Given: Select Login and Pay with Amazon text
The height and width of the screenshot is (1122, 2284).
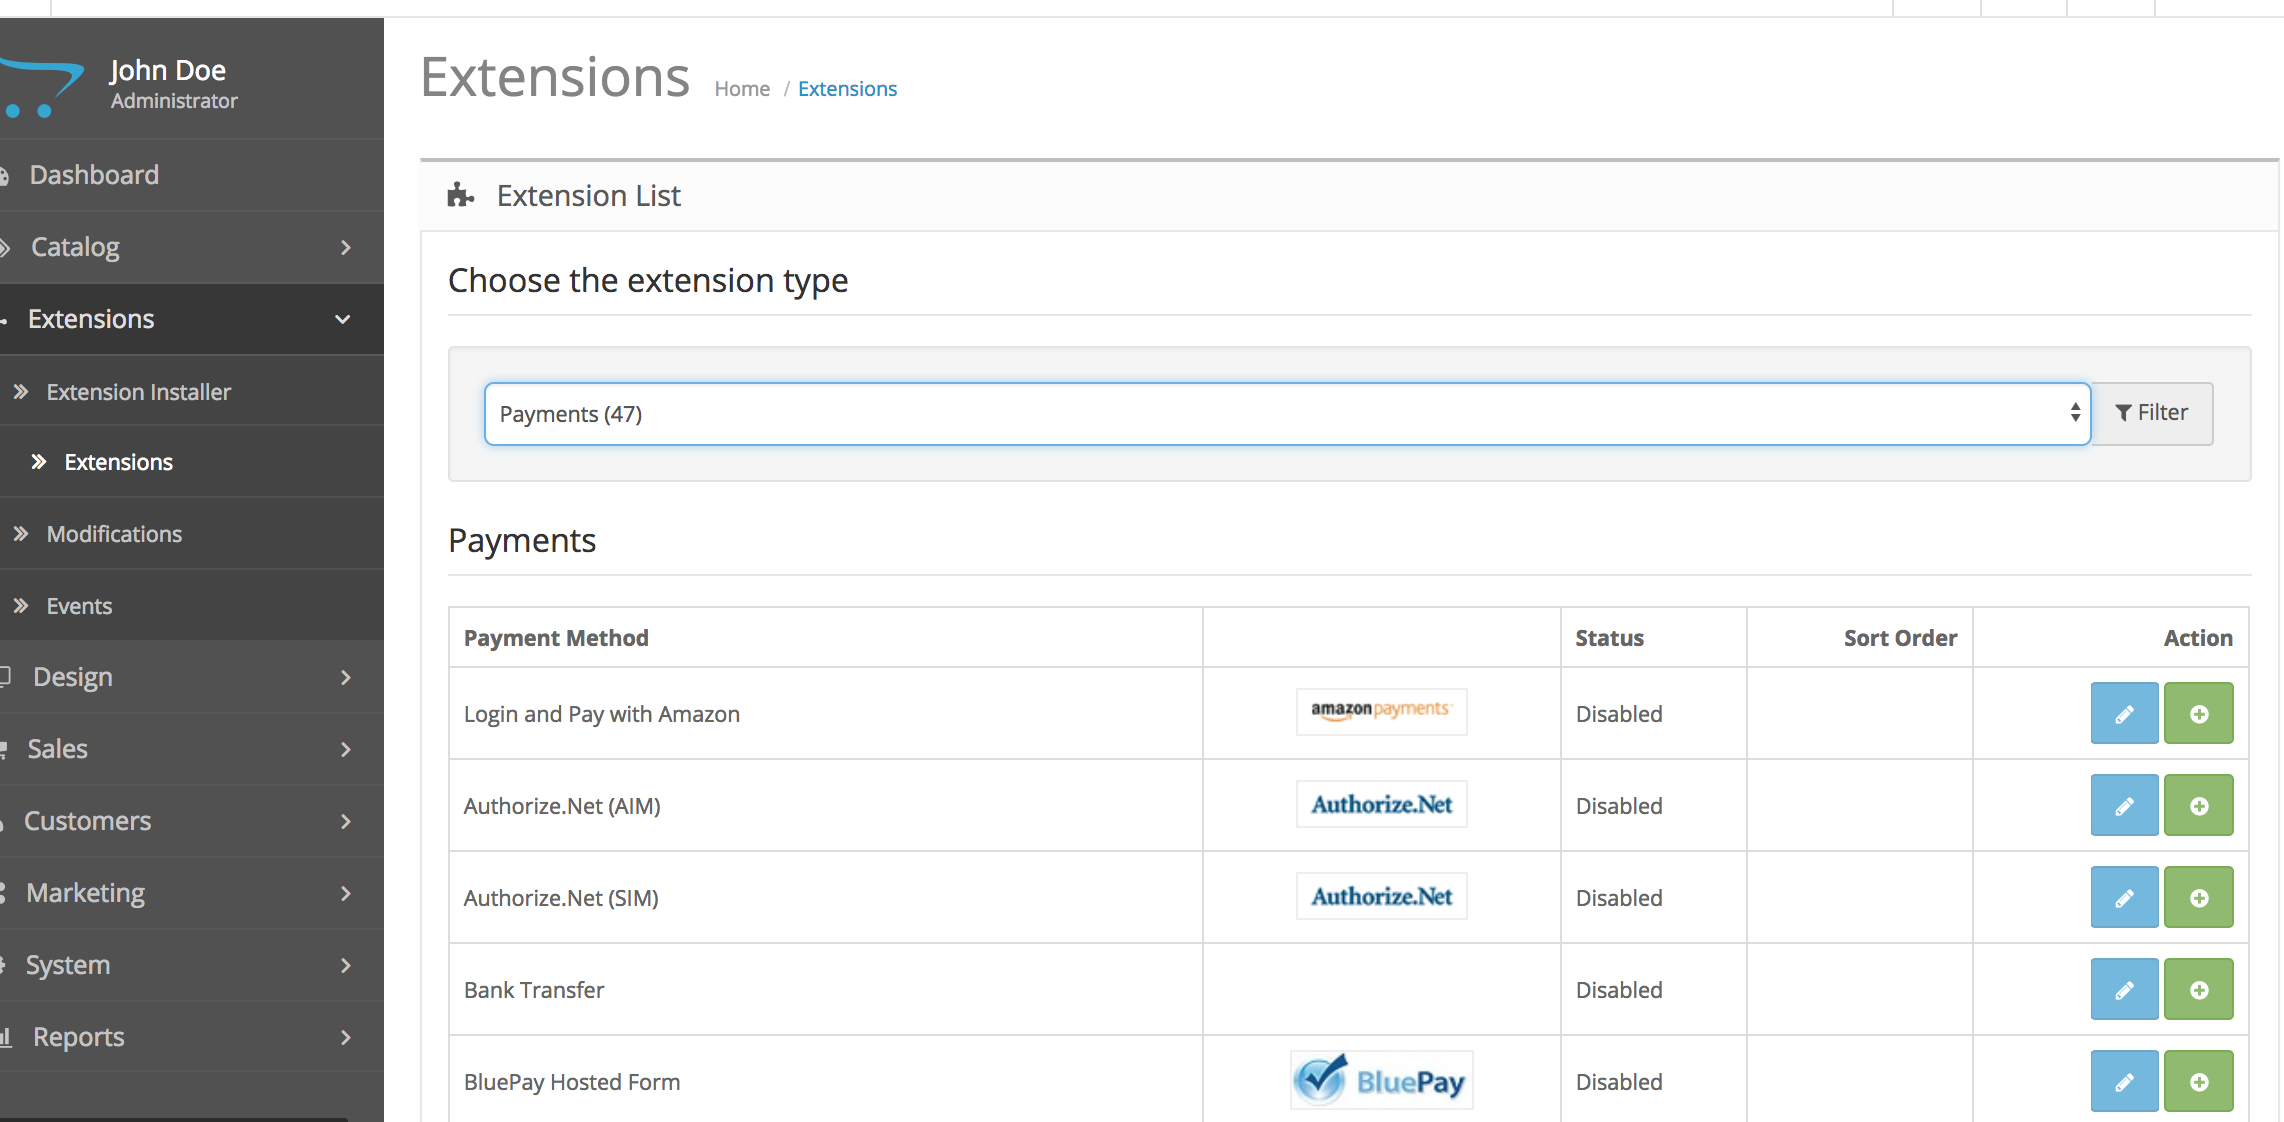Looking at the screenshot, I should [602, 714].
